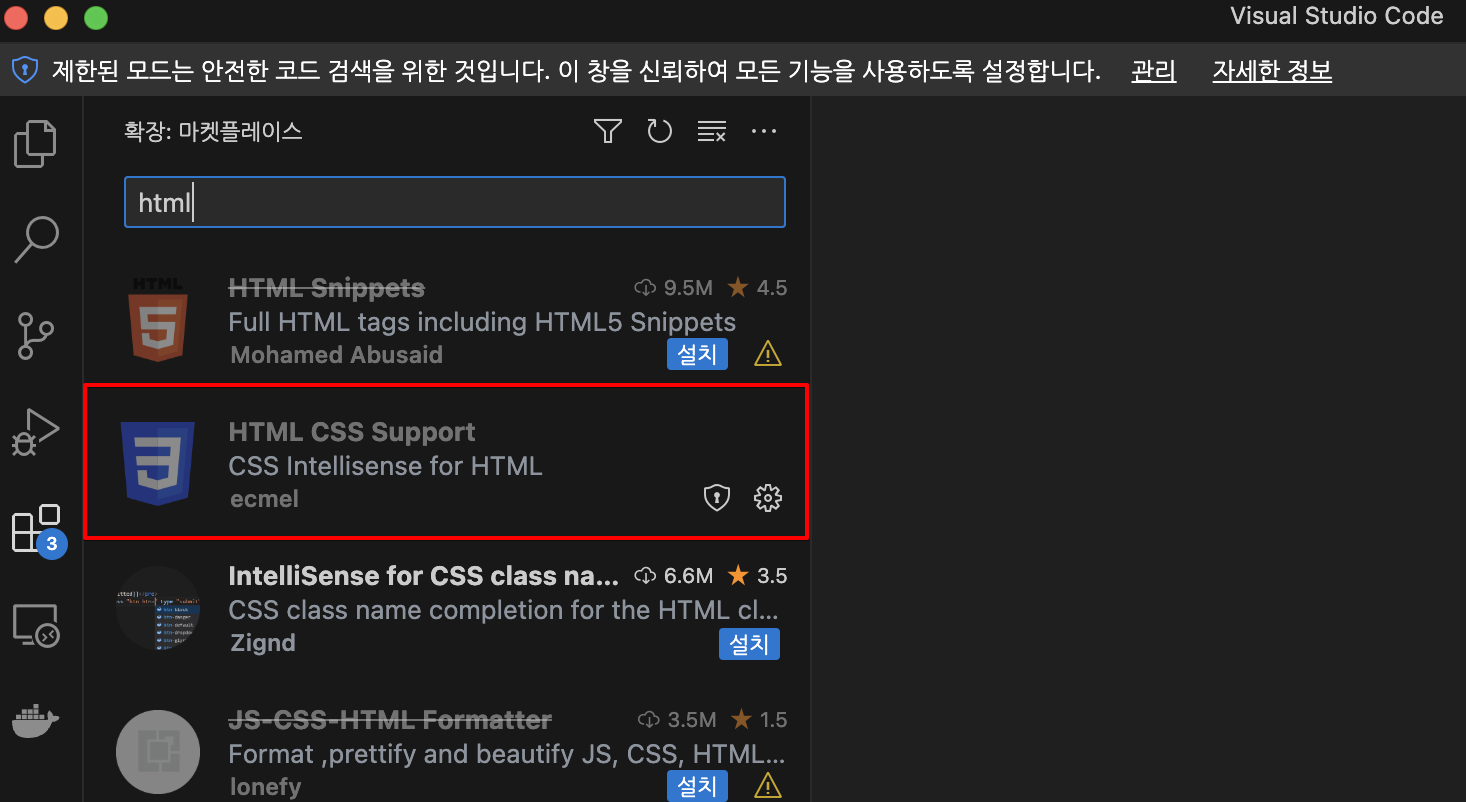This screenshot has height=802, width=1466.
Task: Click the extension search field containing html
Action: click(x=455, y=202)
